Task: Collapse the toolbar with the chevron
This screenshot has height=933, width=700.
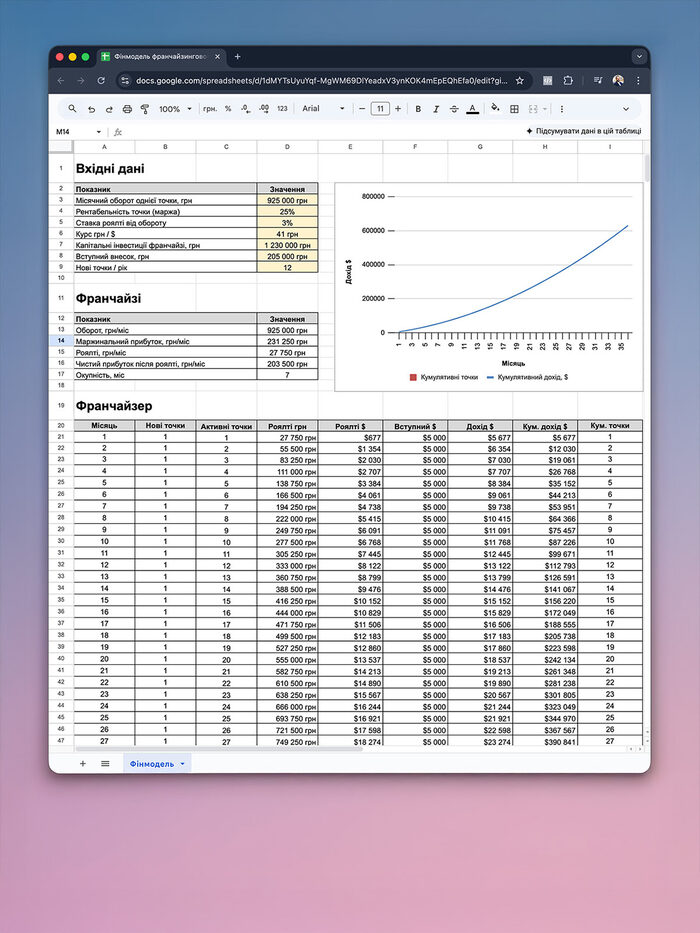Action: (x=626, y=109)
